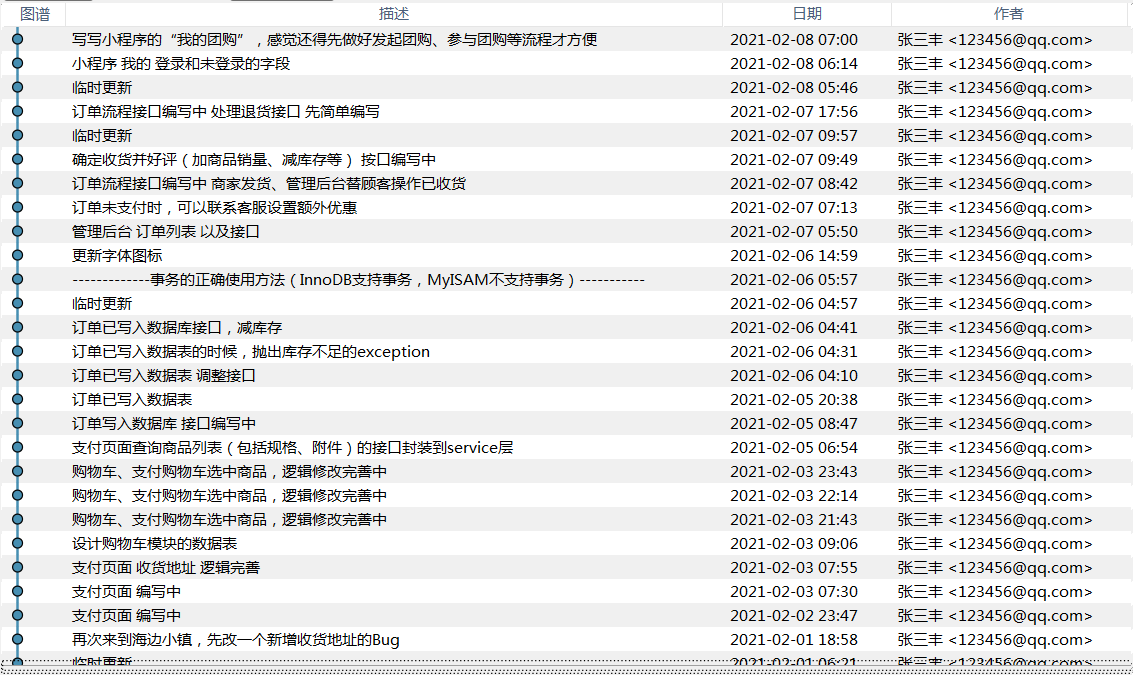Click the date 2021-02-03 22:14

(x=793, y=496)
